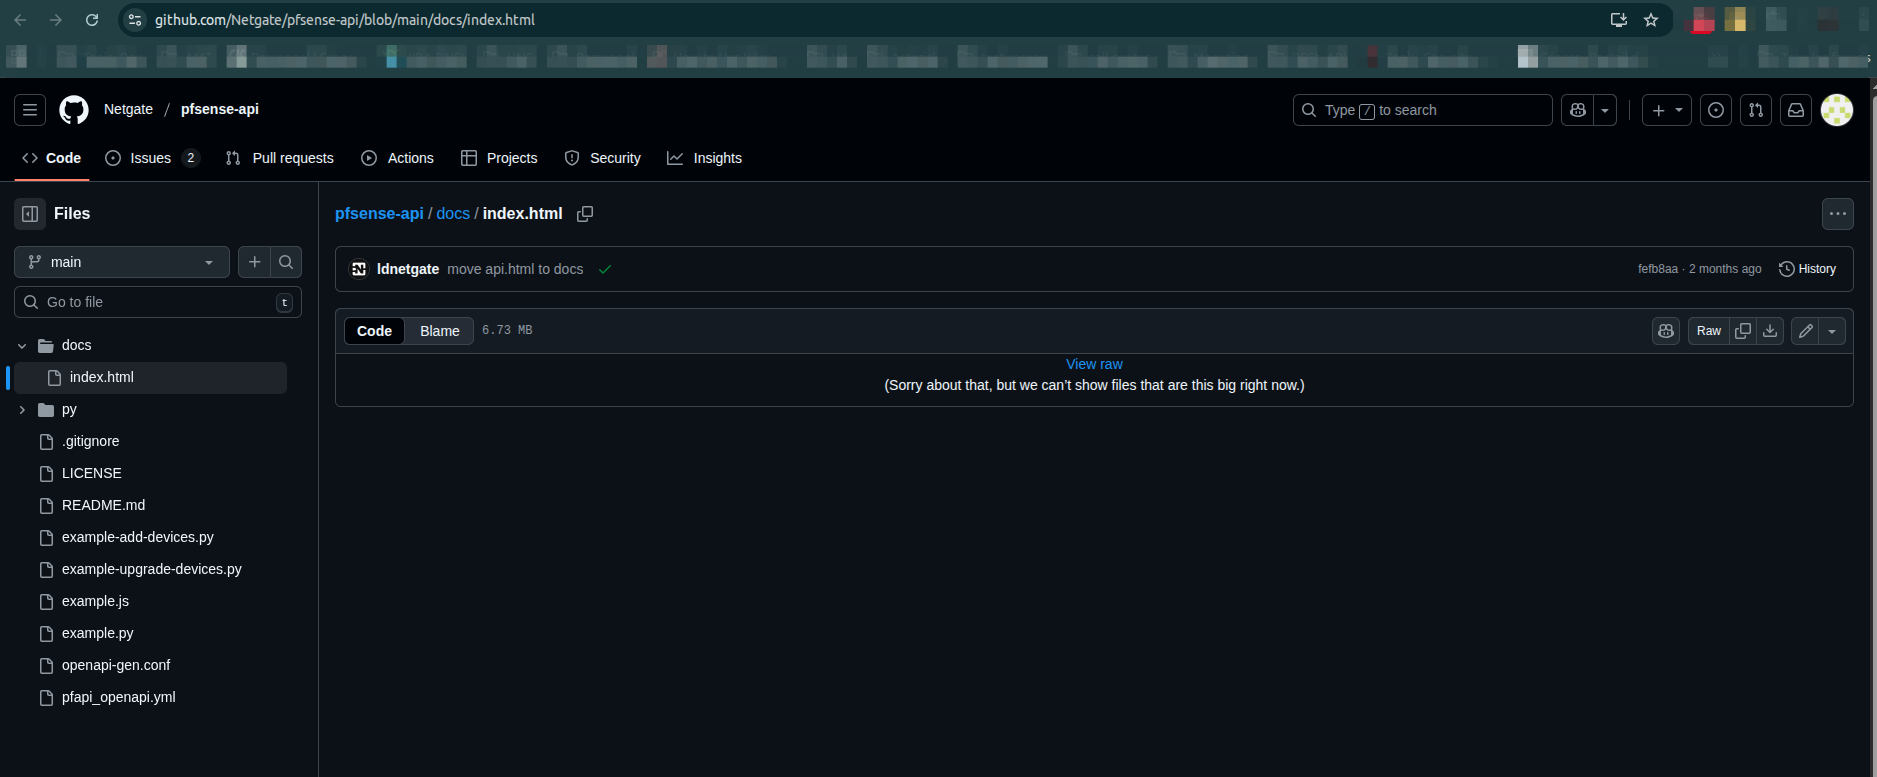Open the create new plus dropdown
Image resolution: width=1877 pixels, height=777 pixels.
[x=1666, y=110]
